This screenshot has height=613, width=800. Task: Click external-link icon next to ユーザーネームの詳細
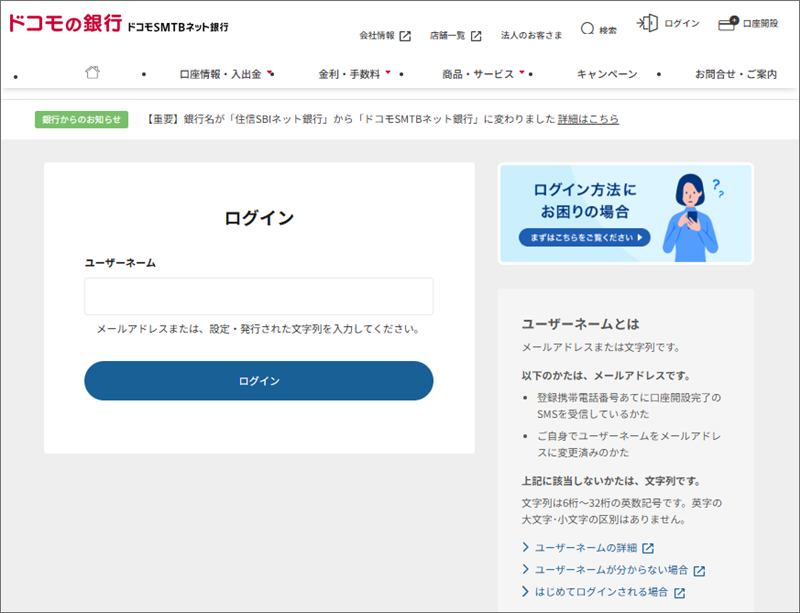tap(648, 548)
